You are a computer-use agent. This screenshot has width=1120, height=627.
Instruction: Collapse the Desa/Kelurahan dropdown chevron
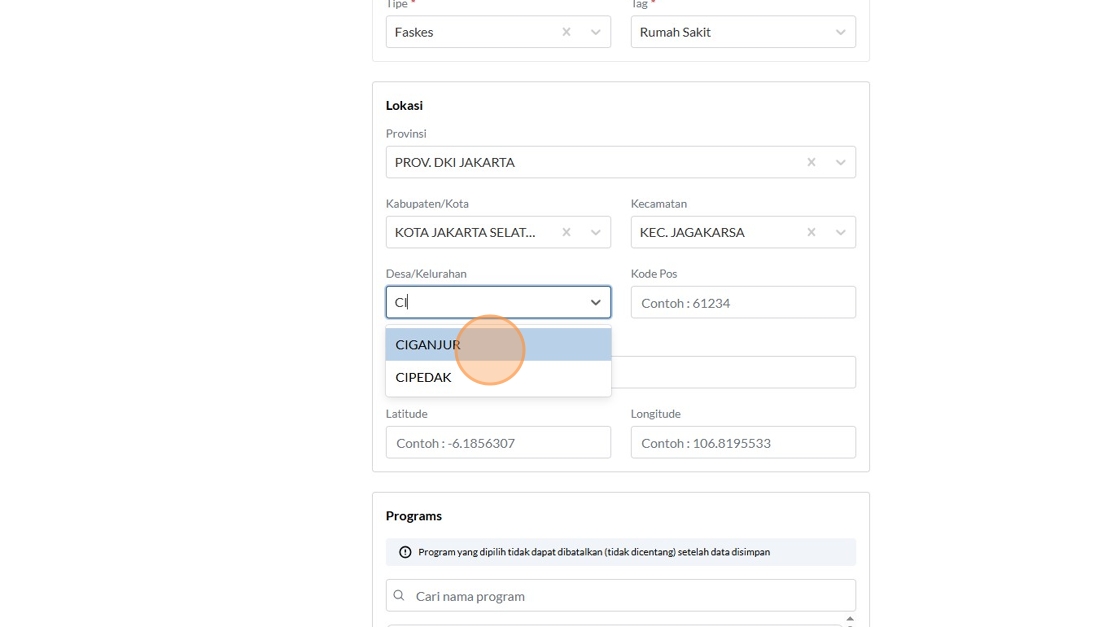click(x=596, y=302)
